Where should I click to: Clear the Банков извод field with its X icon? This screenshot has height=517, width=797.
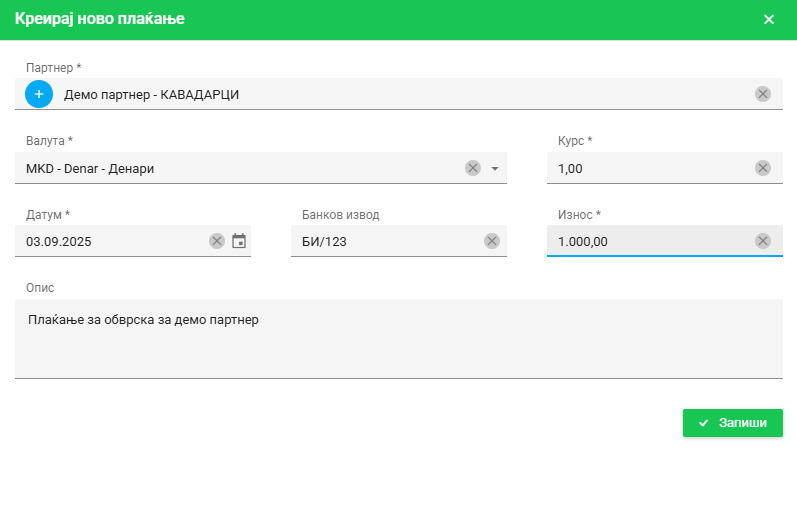tap(491, 241)
